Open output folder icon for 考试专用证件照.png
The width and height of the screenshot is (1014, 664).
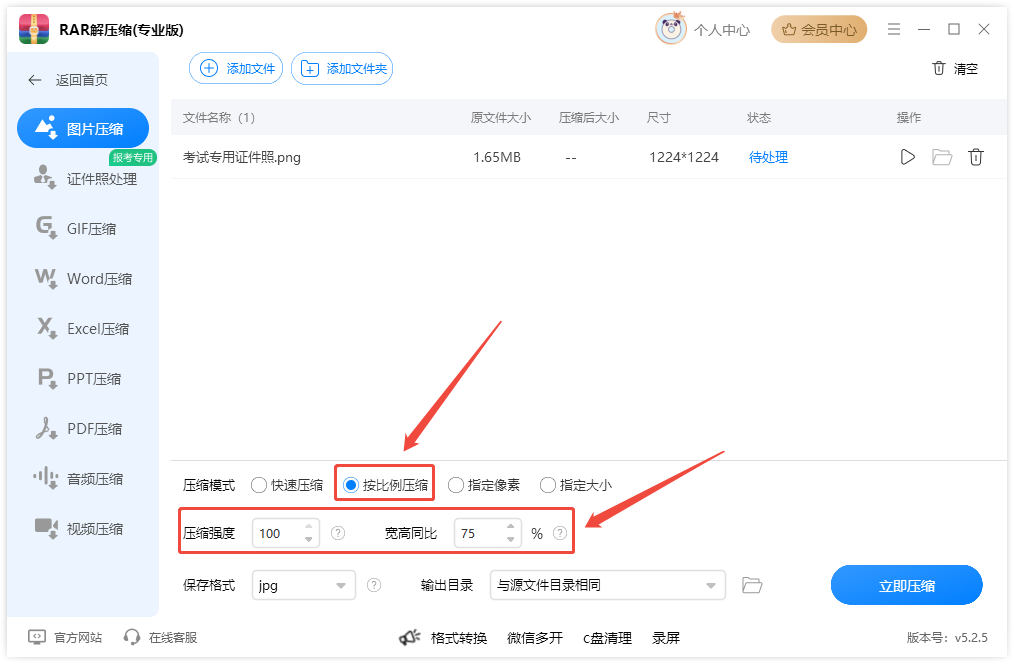(x=942, y=157)
